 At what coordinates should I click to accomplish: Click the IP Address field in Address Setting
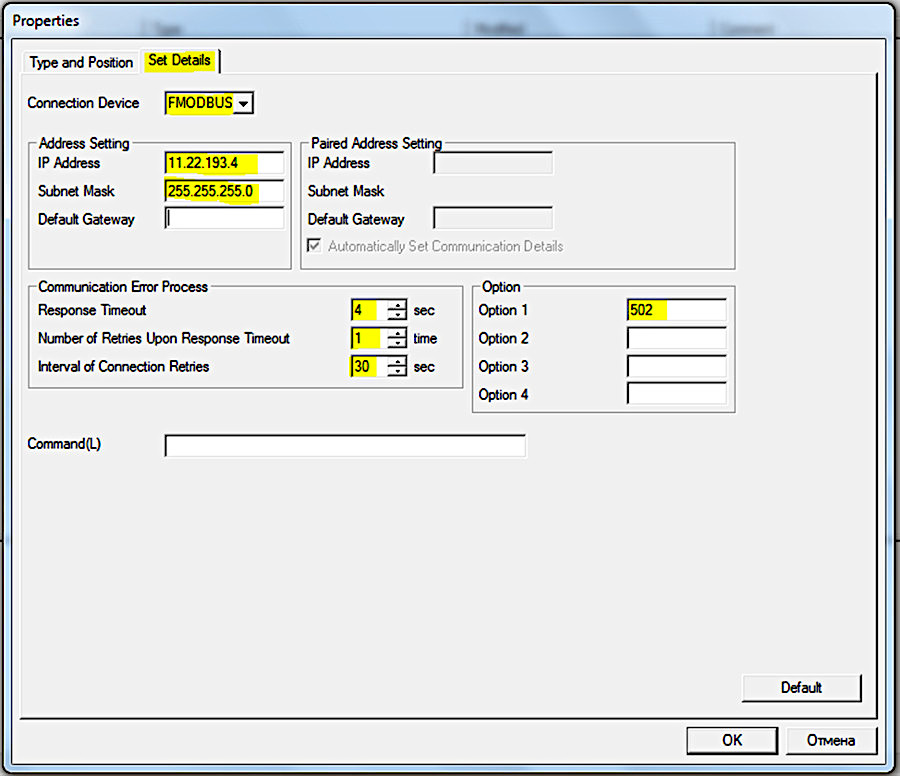point(224,163)
